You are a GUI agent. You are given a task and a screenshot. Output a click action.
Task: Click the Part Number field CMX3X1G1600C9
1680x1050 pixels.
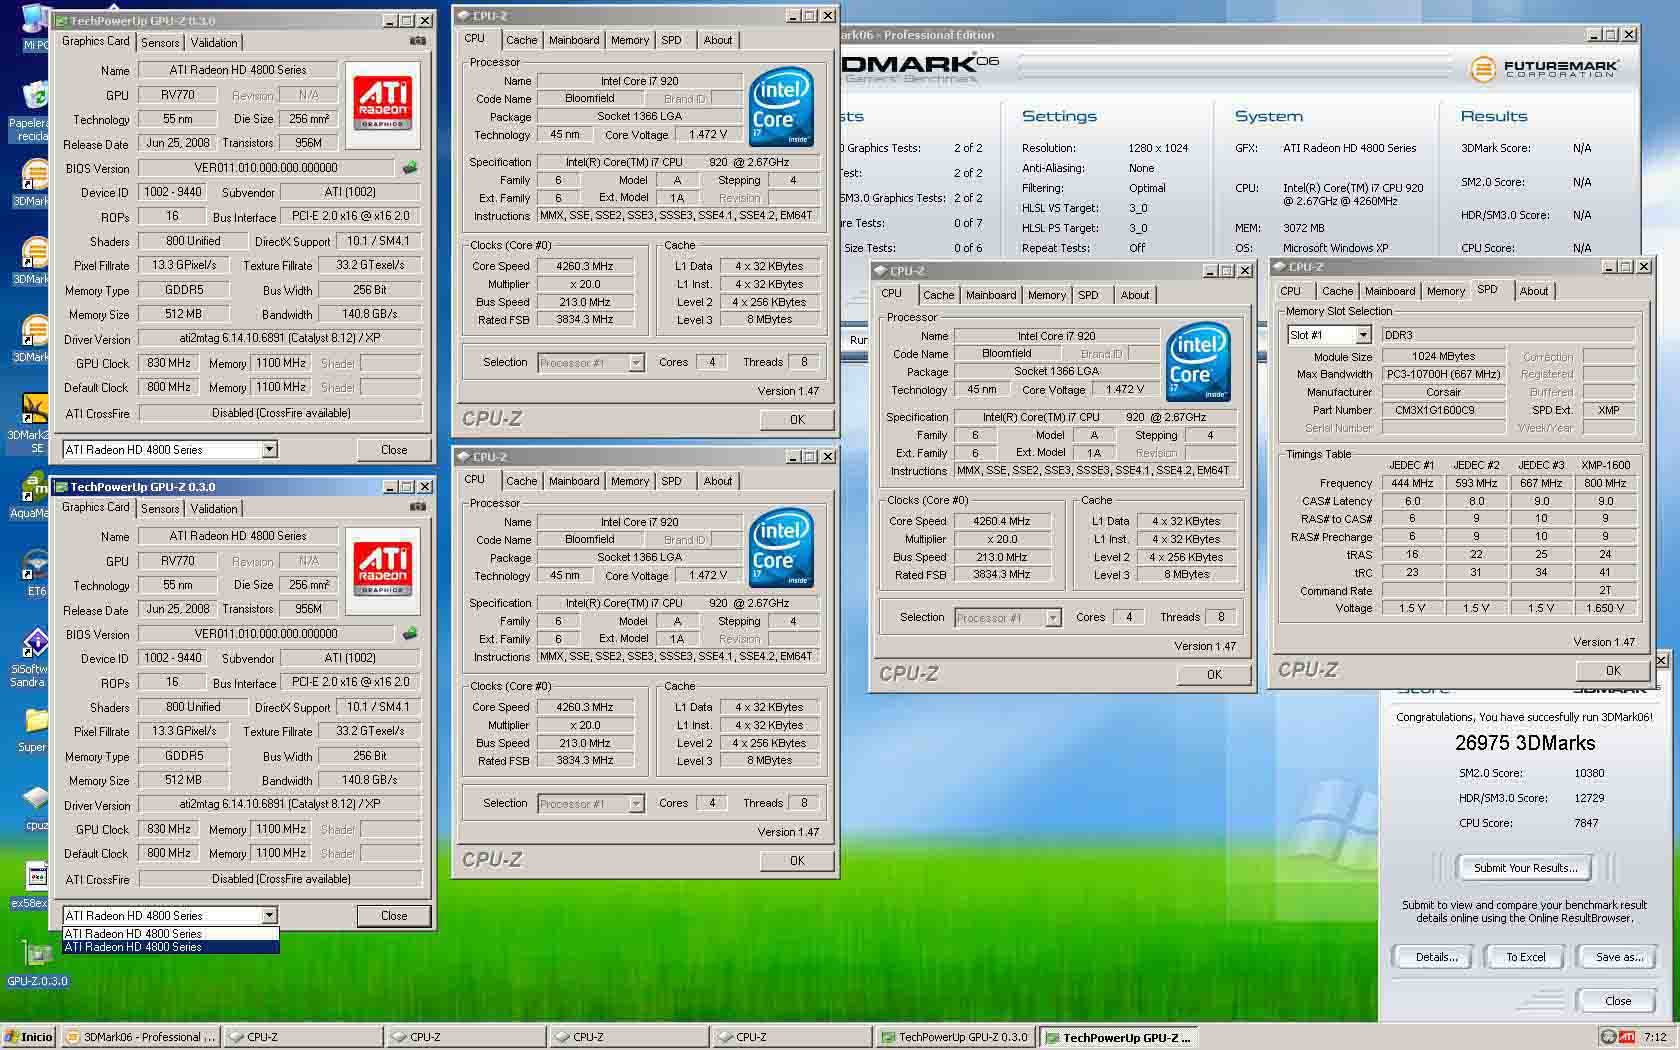[x=1442, y=410]
